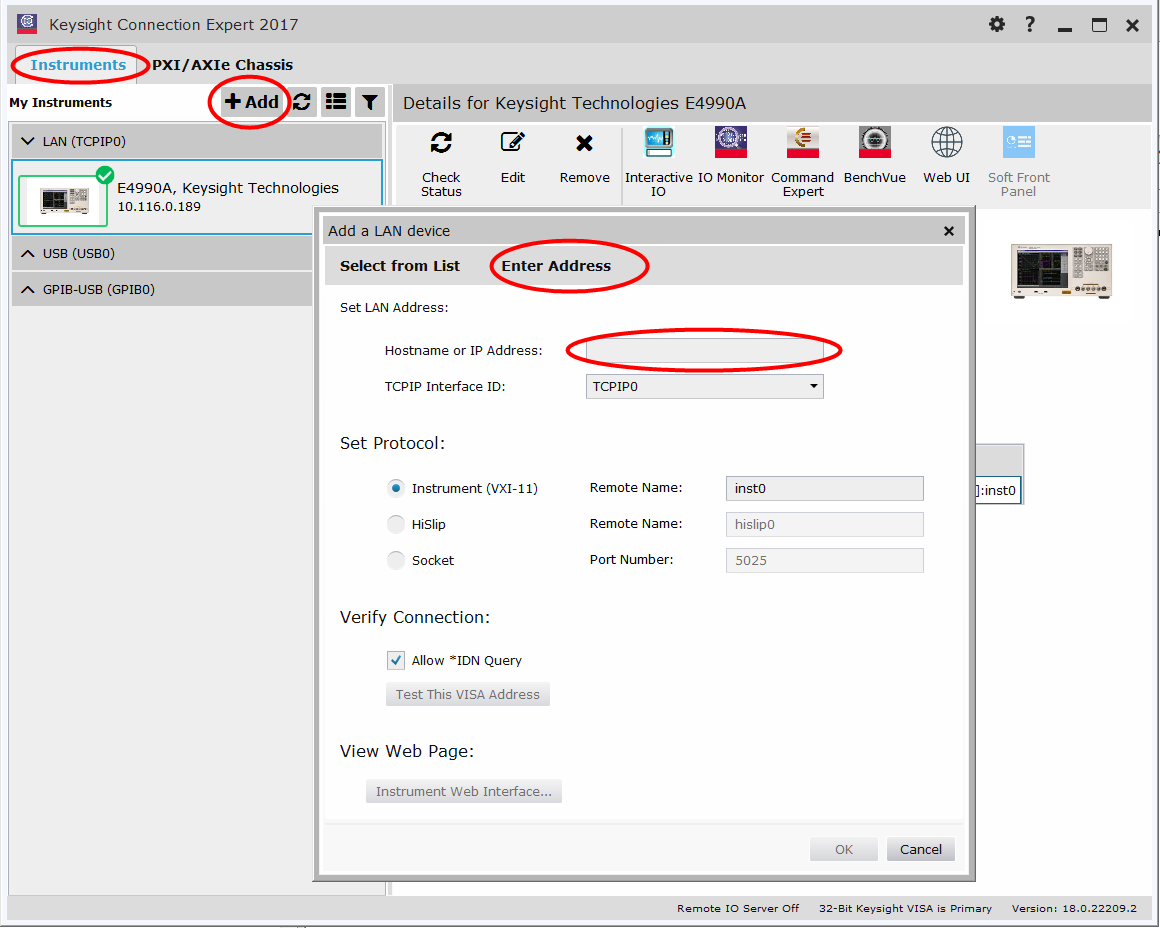This screenshot has width=1160, height=928.
Task: Open the Enter Address tab
Action: [x=556, y=266]
